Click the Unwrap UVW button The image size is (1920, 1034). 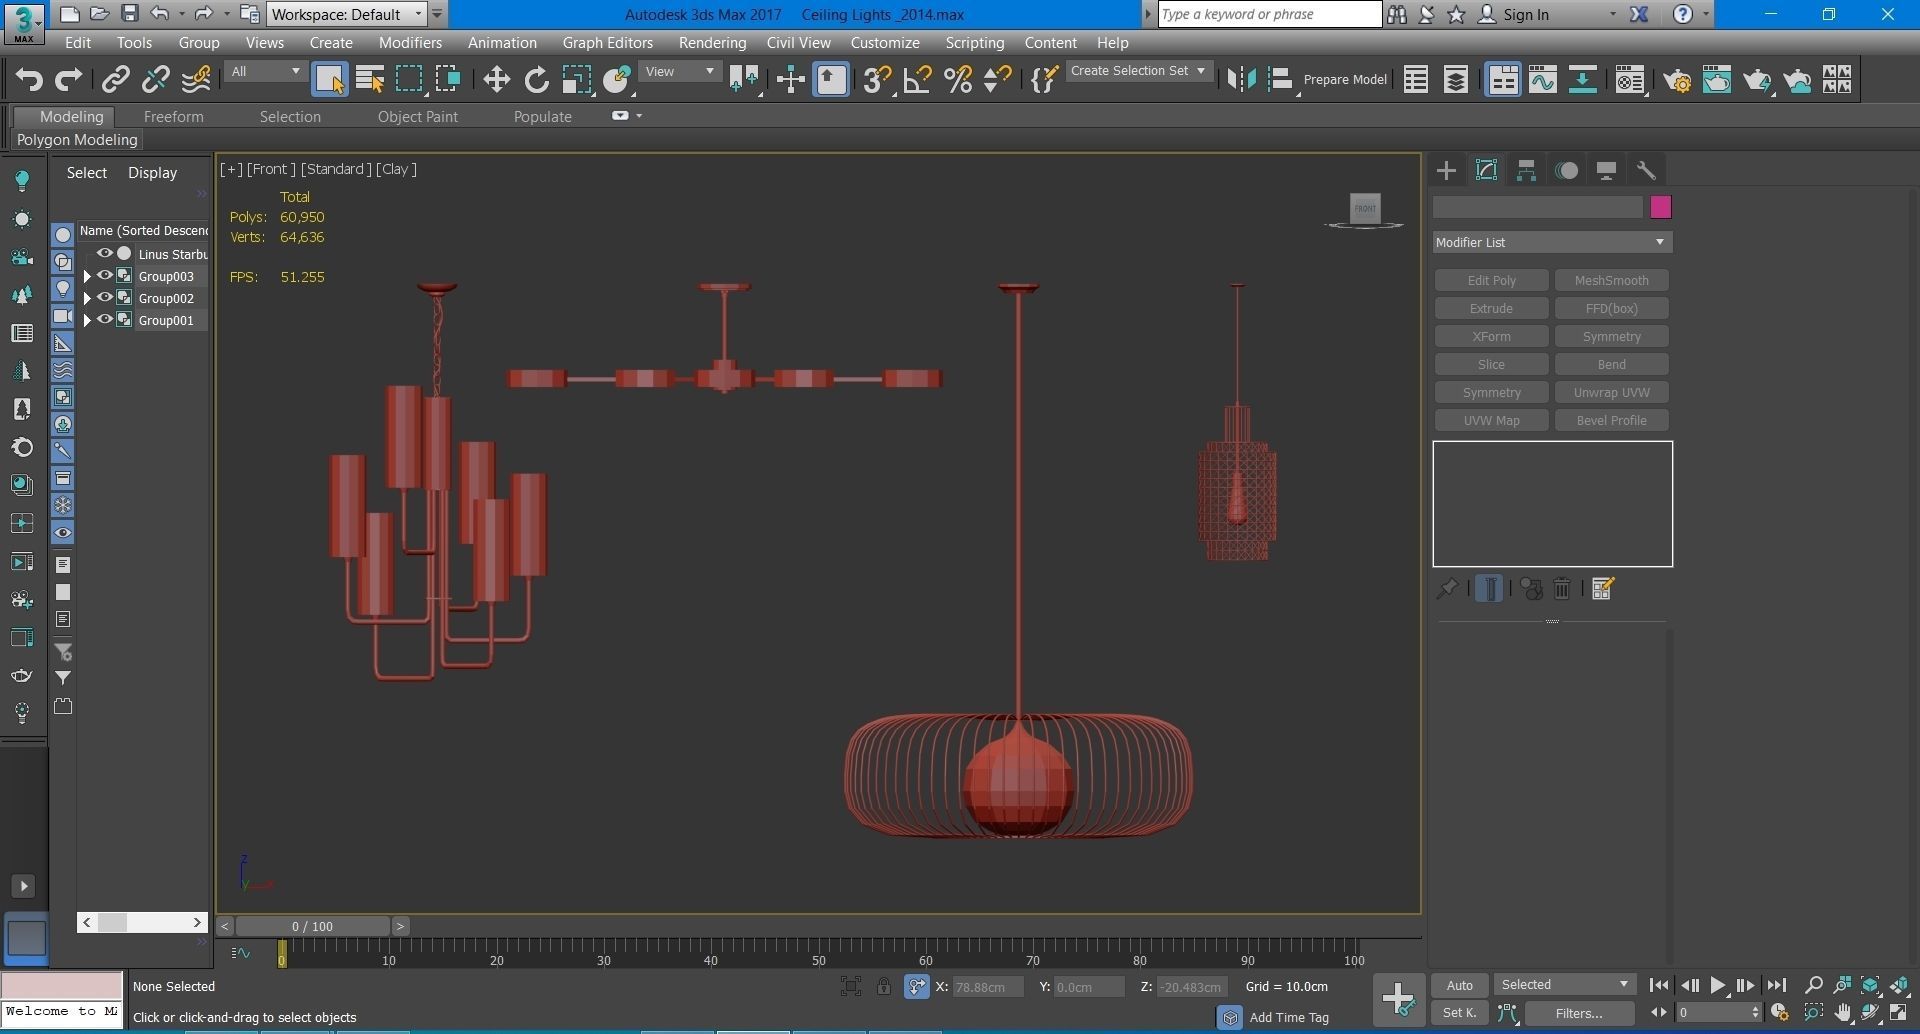point(1611,393)
